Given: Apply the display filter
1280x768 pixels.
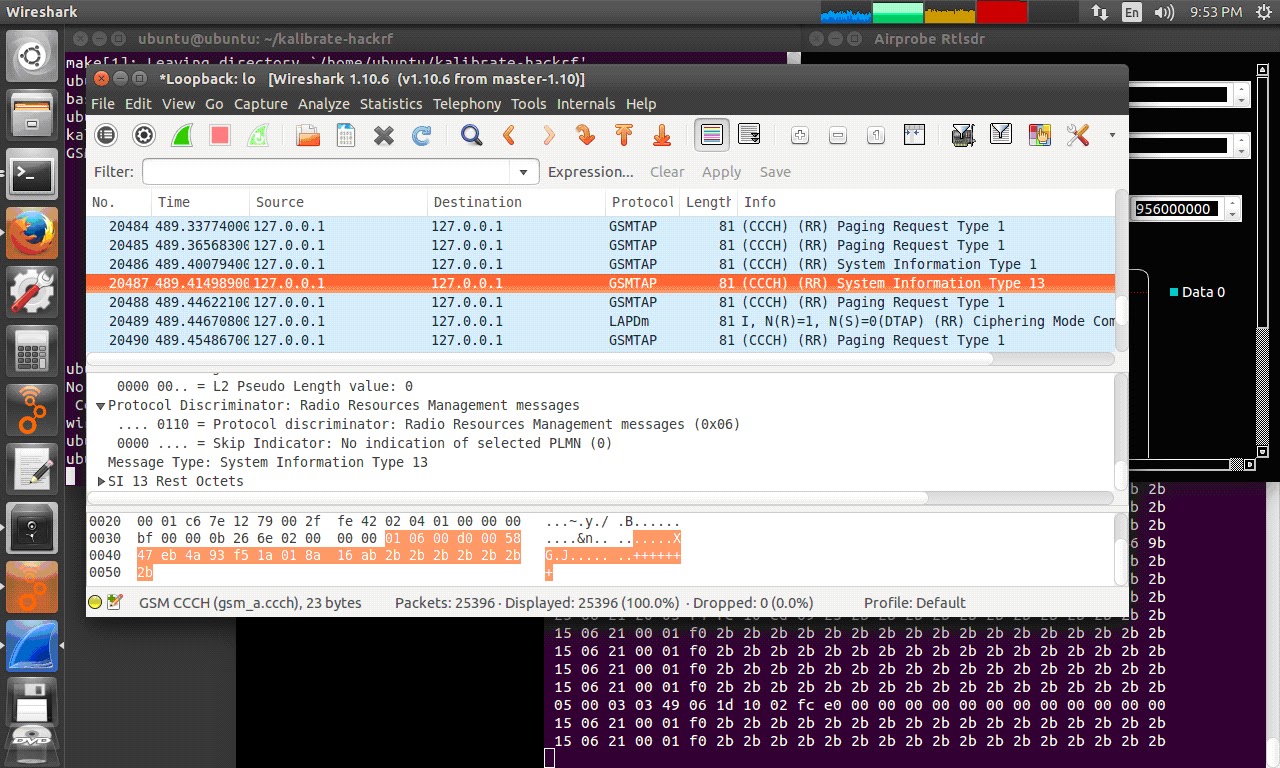Looking at the screenshot, I should [722, 172].
